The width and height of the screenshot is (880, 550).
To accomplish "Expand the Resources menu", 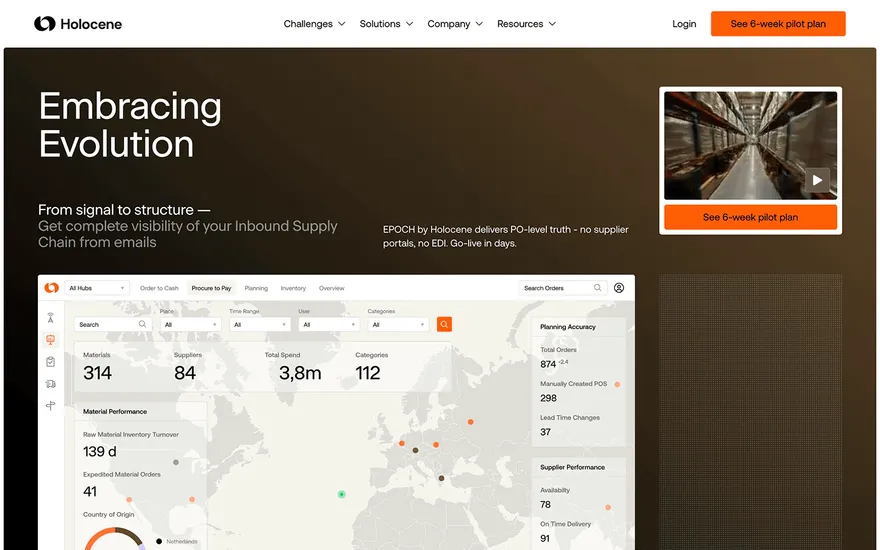I will point(526,24).
